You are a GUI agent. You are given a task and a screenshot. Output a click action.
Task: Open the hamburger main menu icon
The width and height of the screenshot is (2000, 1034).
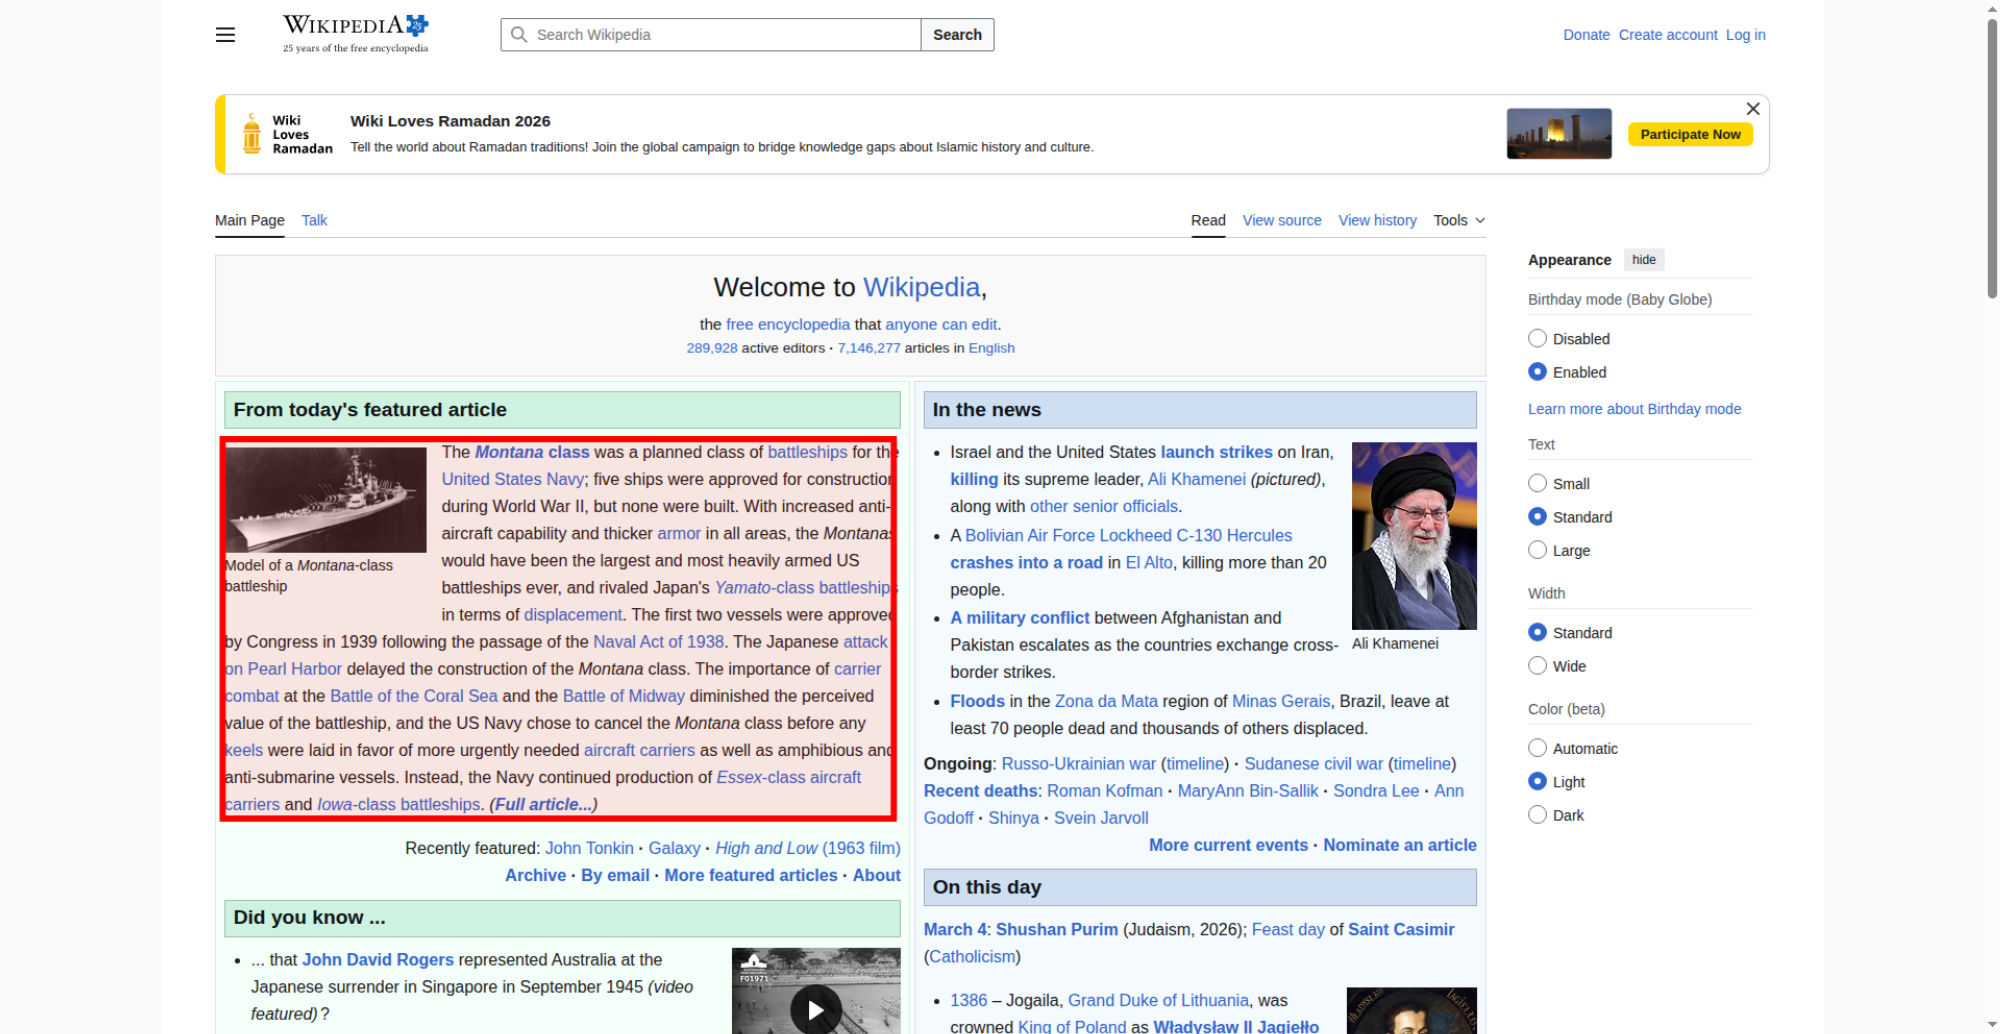pyautogui.click(x=225, y=35)
